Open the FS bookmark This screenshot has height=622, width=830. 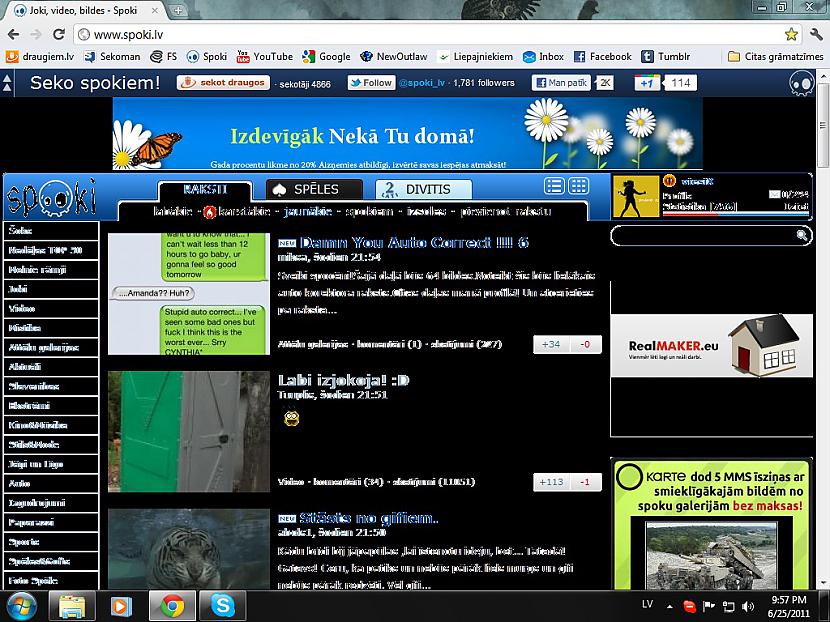[163, 56]
